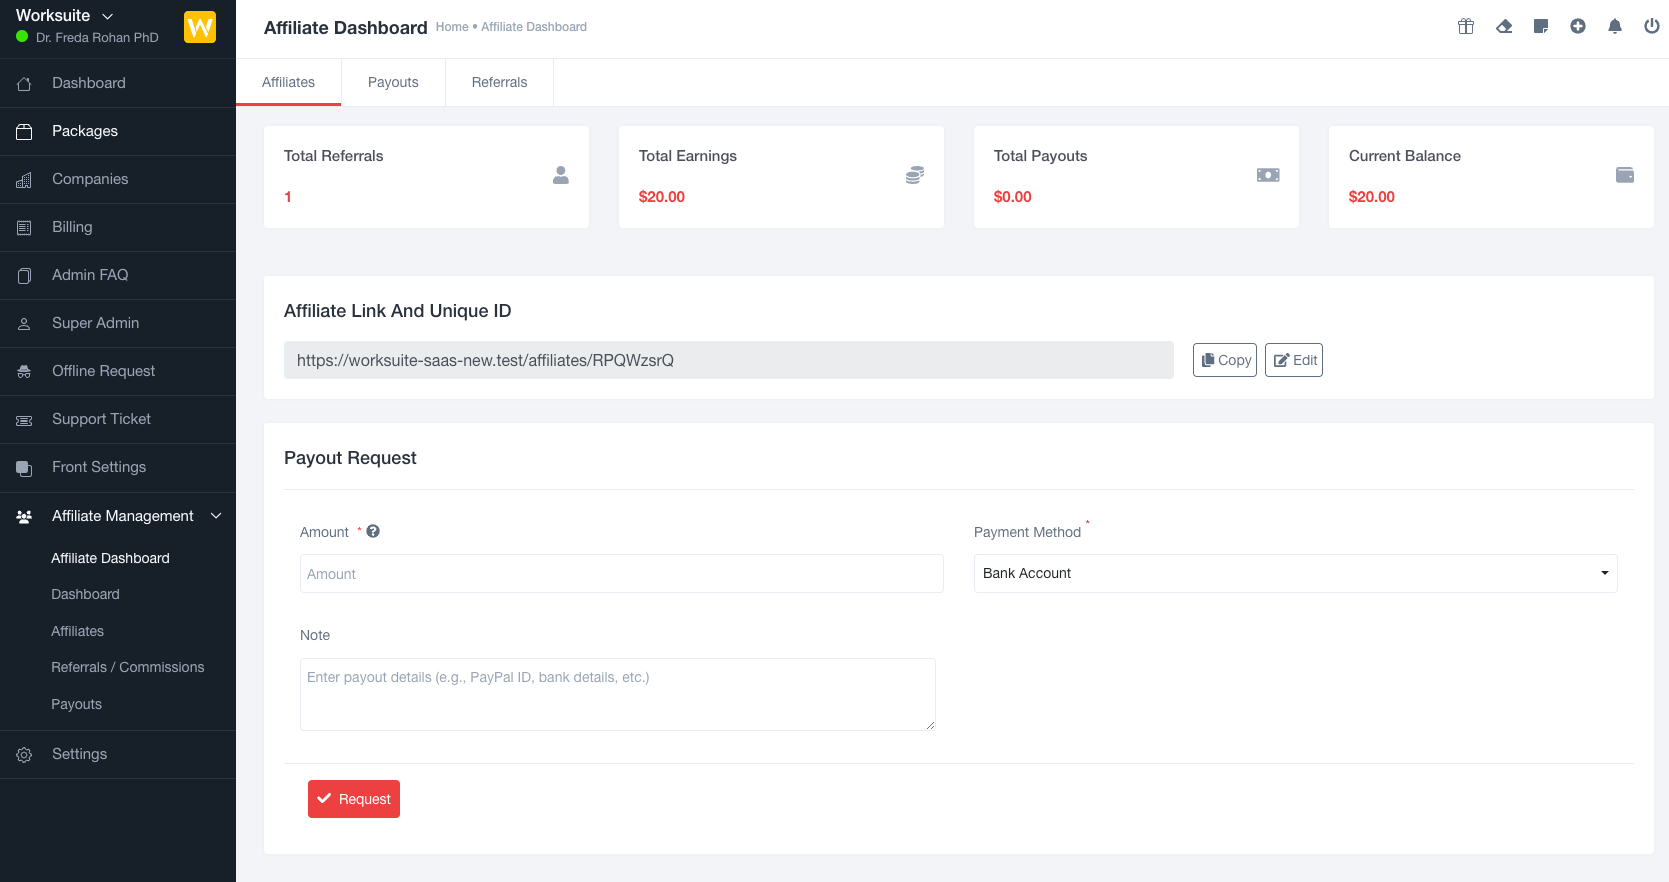Image resolution: width=1669 pixels, height=882 pixels.
Task: Switch to the Referrals tab
Action: click(x=499, y=82)
